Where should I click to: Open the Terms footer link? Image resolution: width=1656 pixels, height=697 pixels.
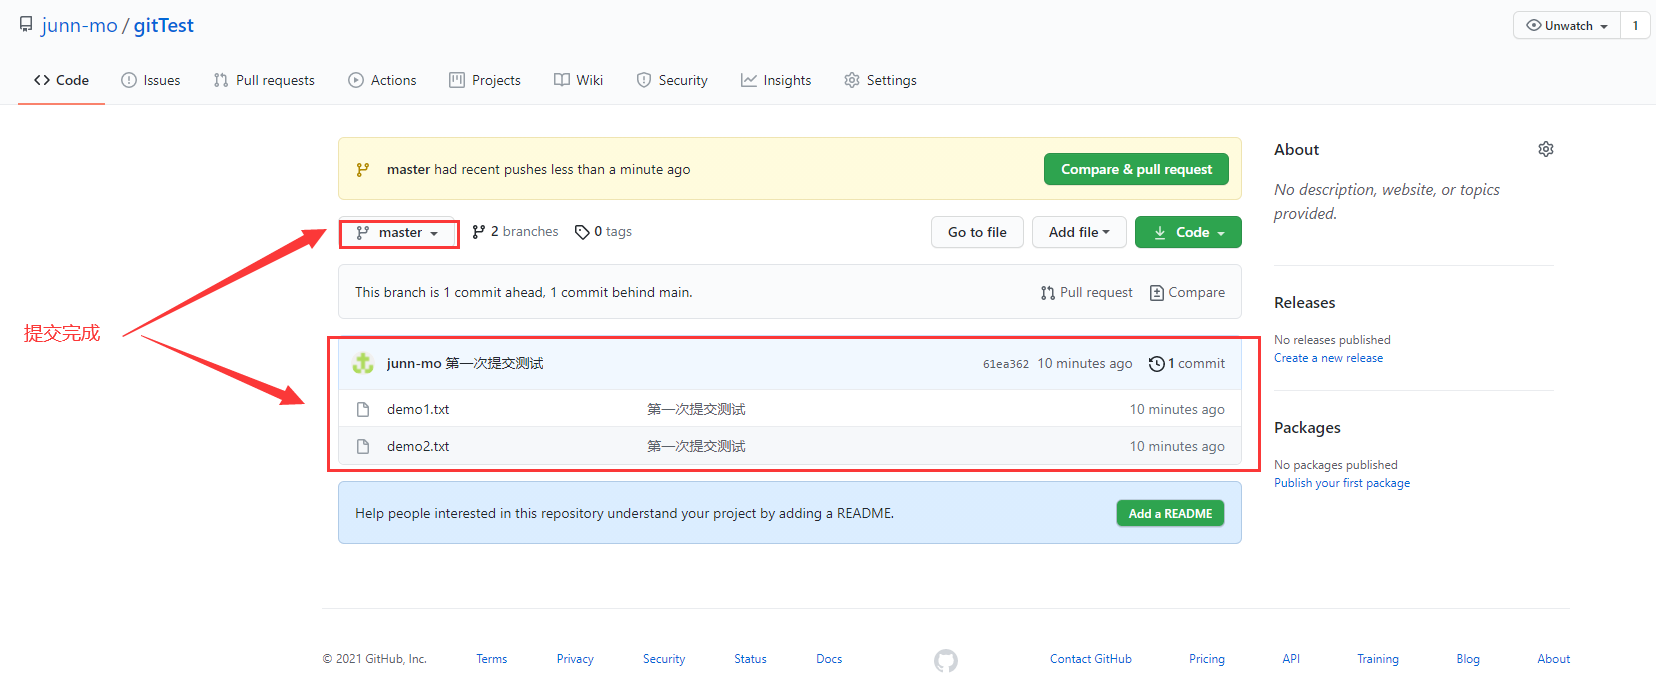click(491, 659)
